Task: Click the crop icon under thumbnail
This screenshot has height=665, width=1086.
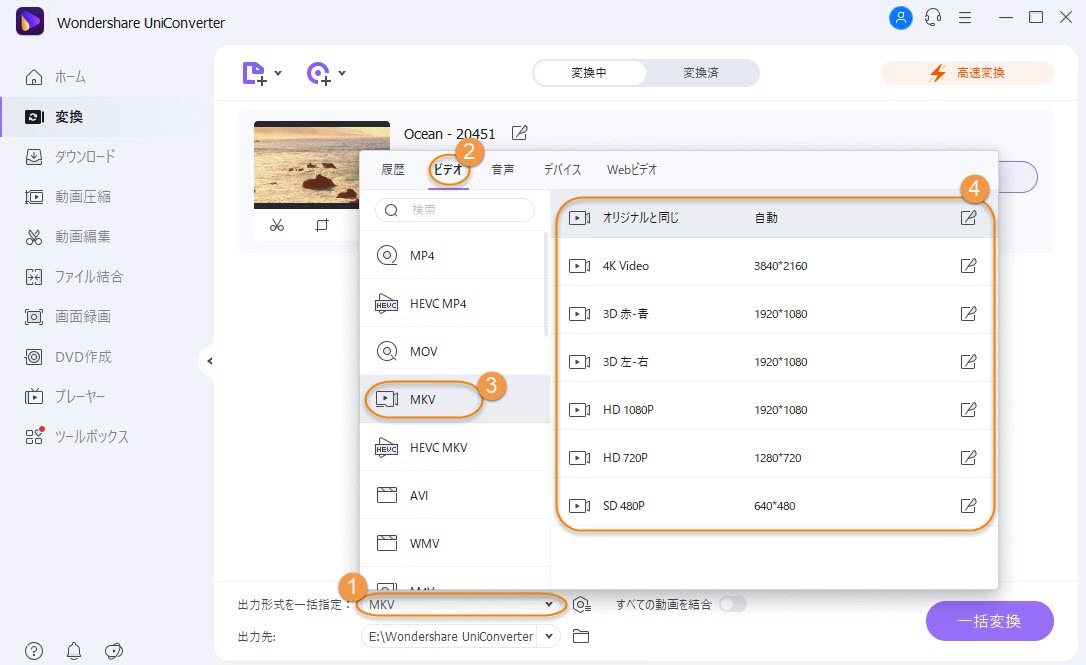Action: click(321, 225)
